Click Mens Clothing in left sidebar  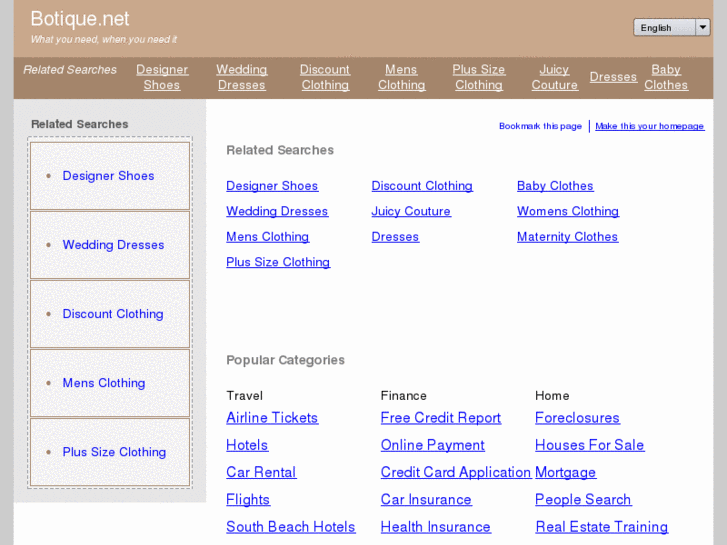click(104, 383)
